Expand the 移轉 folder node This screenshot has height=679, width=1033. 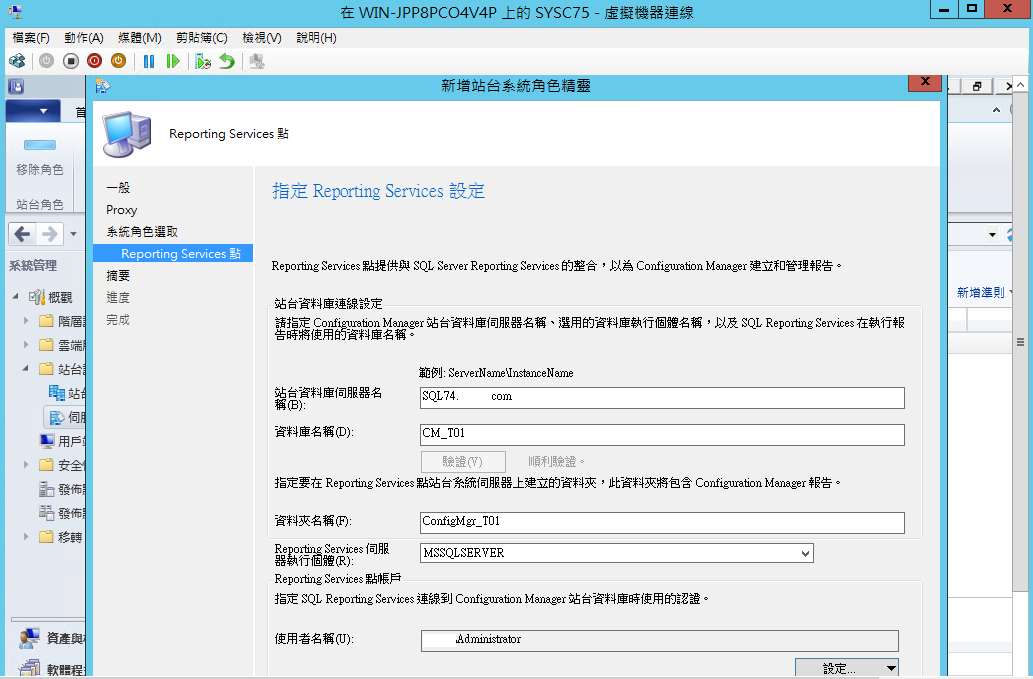pos(26,536)
